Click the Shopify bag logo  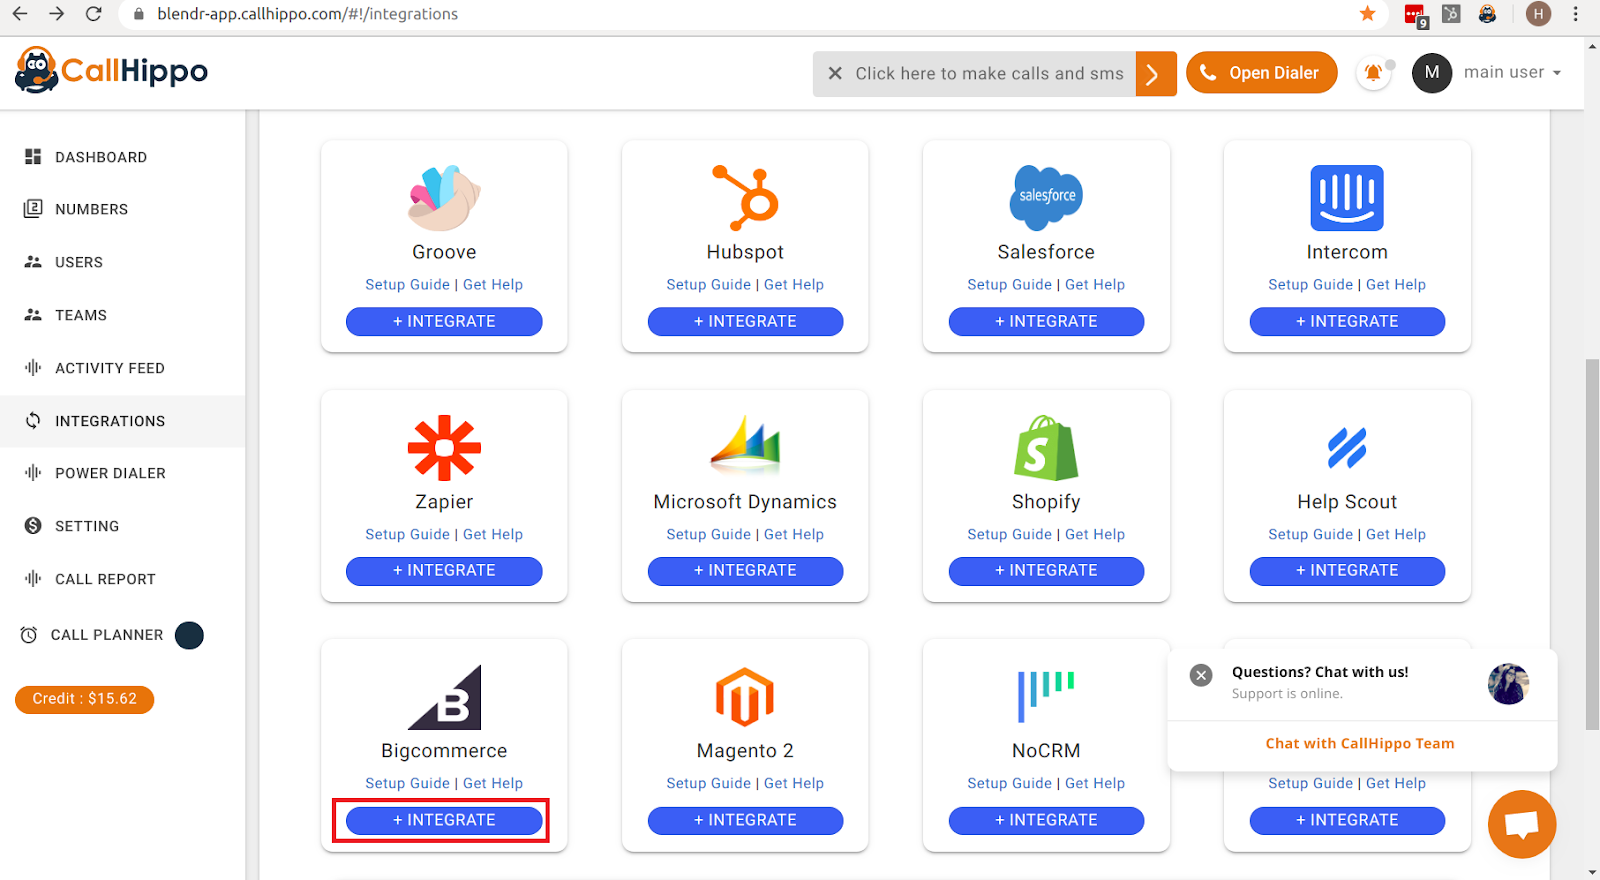click(1046, 448)
